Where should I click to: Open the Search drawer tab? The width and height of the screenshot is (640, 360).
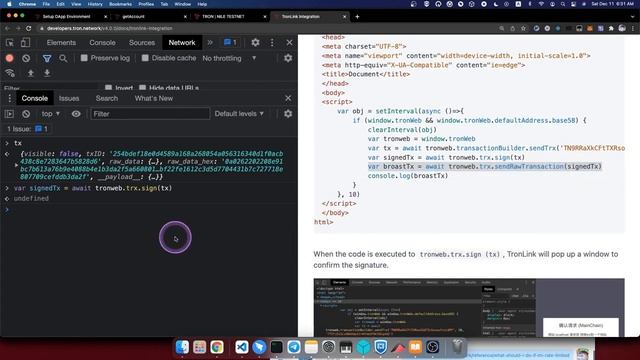point(107,98)
